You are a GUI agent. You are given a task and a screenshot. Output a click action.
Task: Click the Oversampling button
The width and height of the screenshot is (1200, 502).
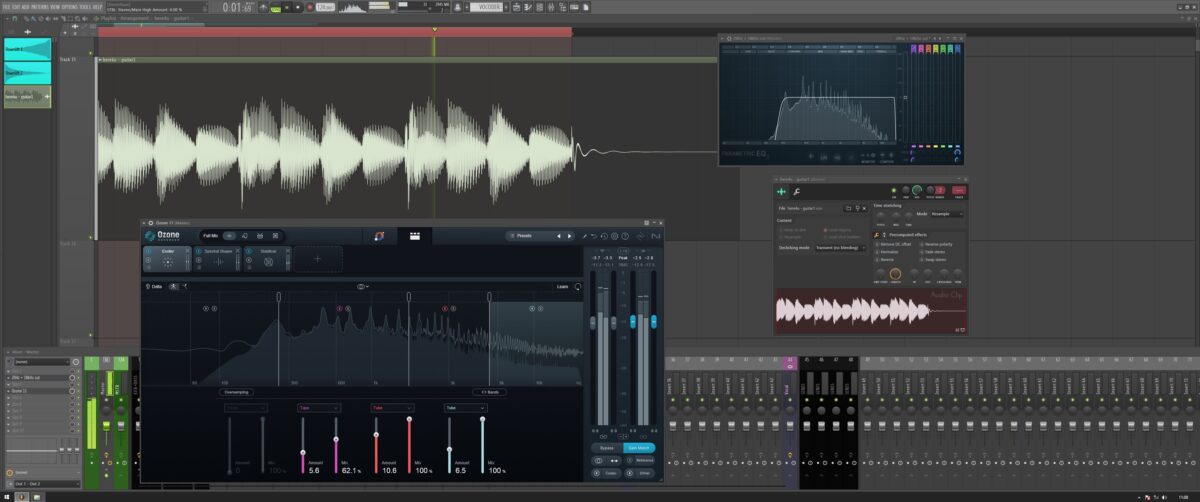[x=236, y=392]
